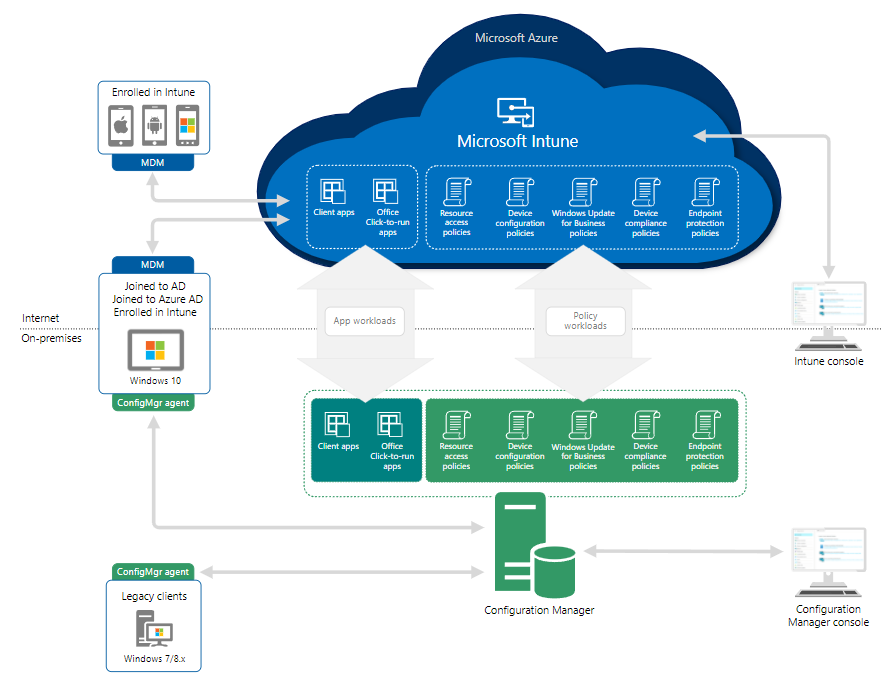
Task: Click the Intune console caption
Action: [829, 361]
